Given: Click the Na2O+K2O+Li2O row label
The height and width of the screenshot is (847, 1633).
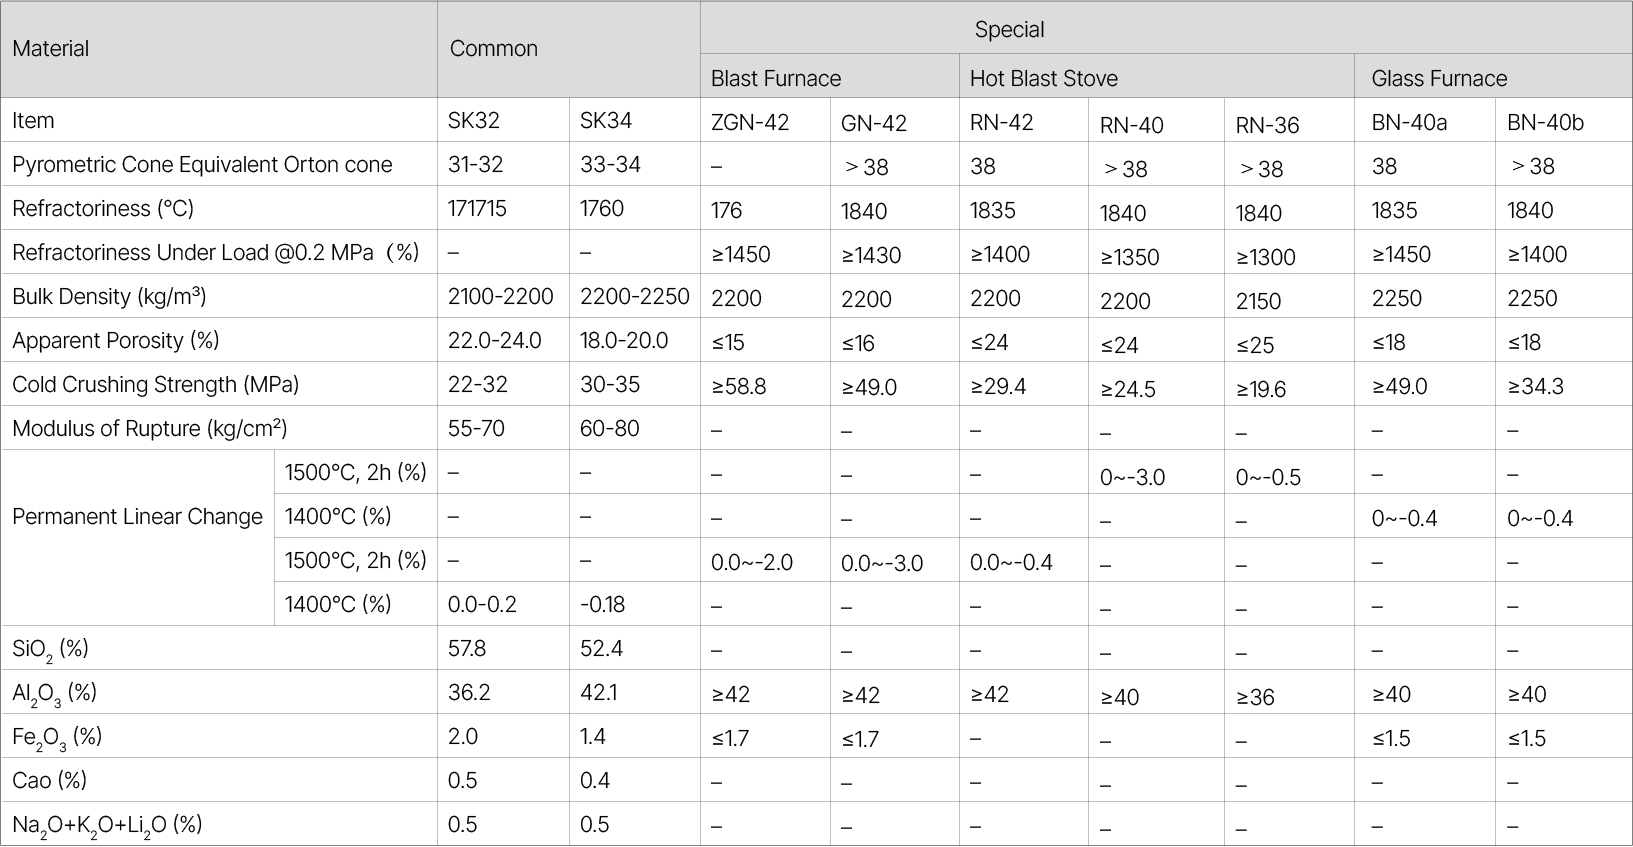Looking at the screenshot, I should pos(107,825).
